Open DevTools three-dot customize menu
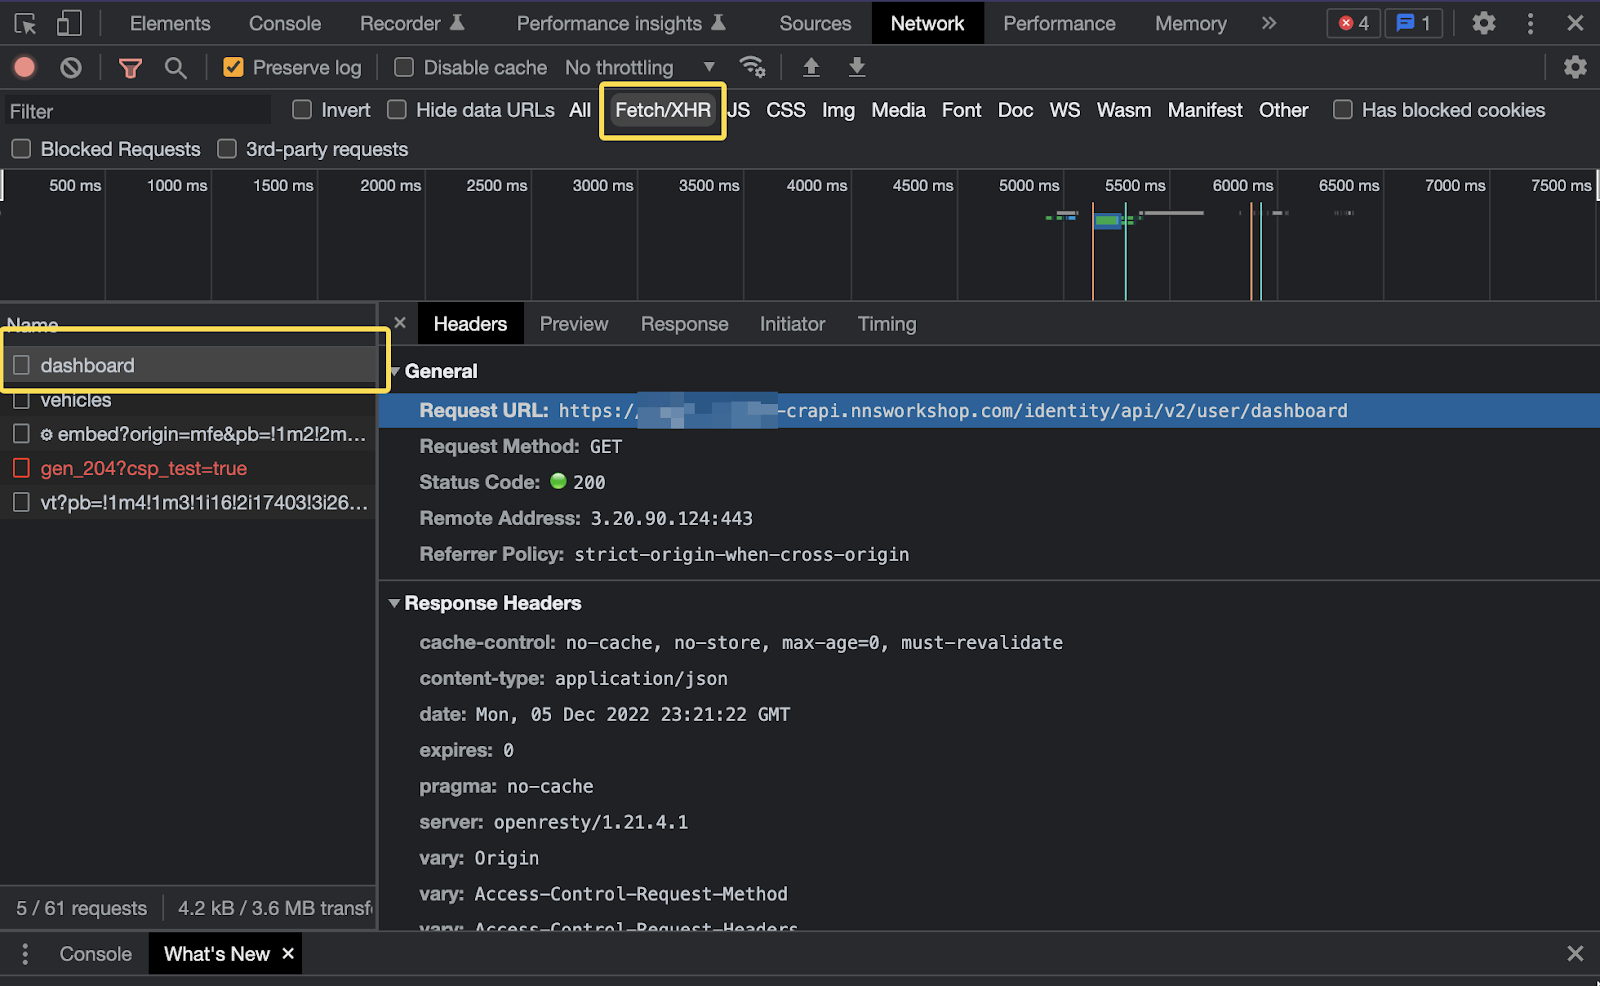This screenshot has height=986, width=1600. click(1530, 23)
